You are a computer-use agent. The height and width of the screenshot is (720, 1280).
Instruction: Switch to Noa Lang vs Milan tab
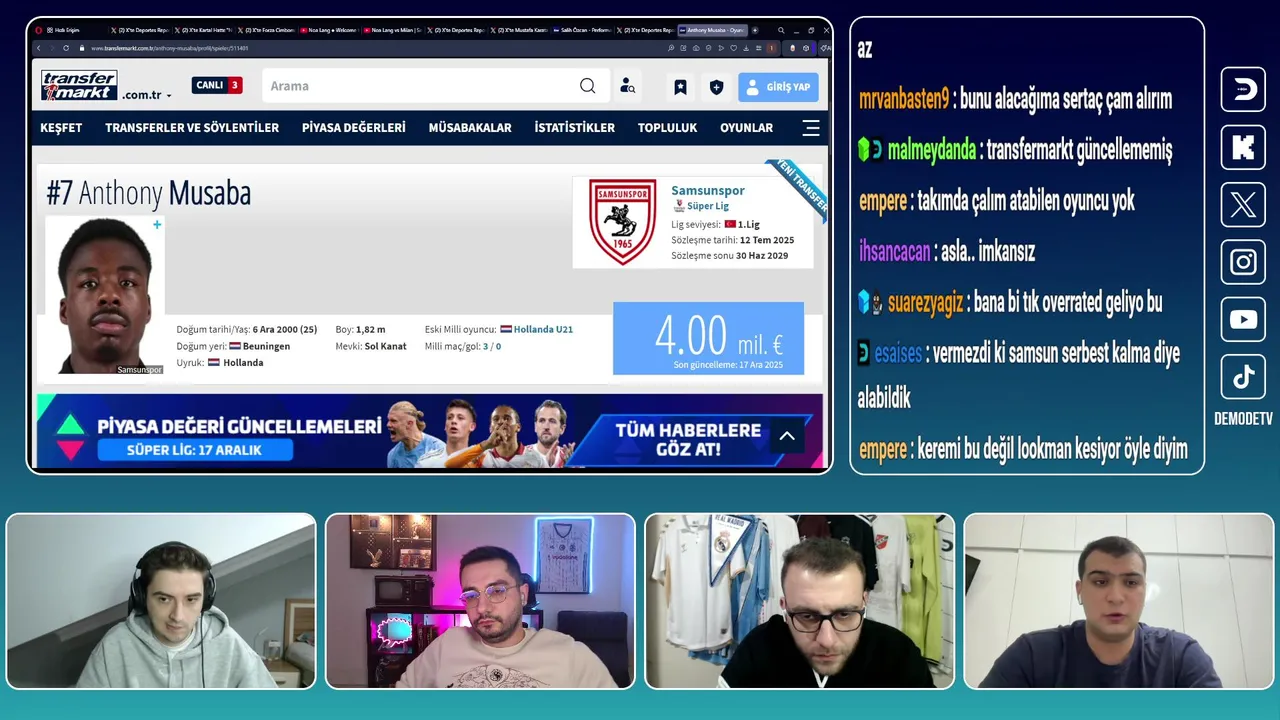click(x=393, y=30)
